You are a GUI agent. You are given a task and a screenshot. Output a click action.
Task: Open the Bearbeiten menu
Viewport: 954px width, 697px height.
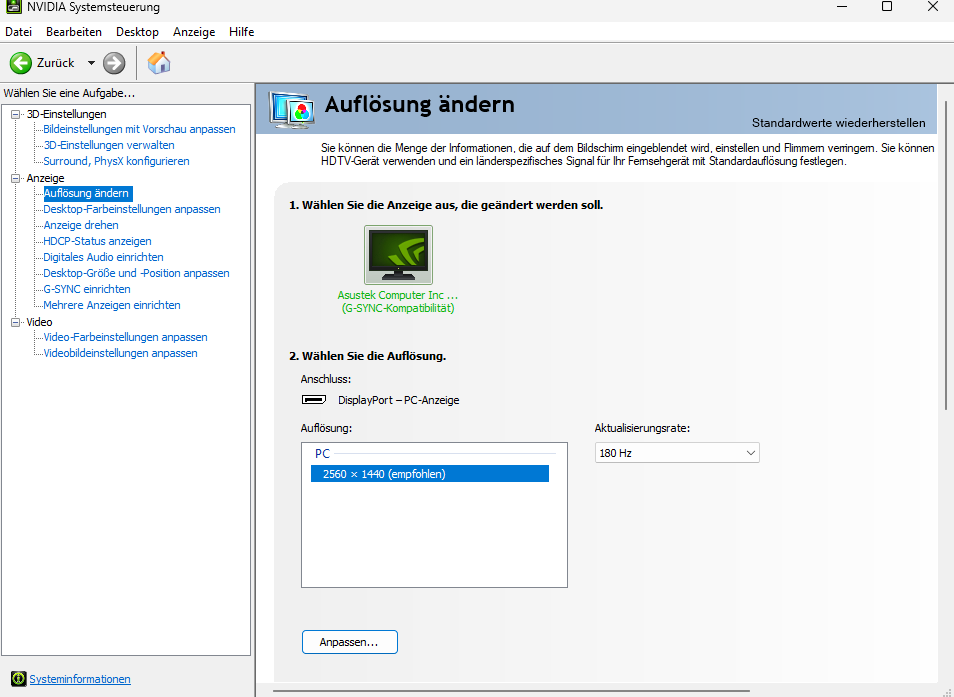74,32
